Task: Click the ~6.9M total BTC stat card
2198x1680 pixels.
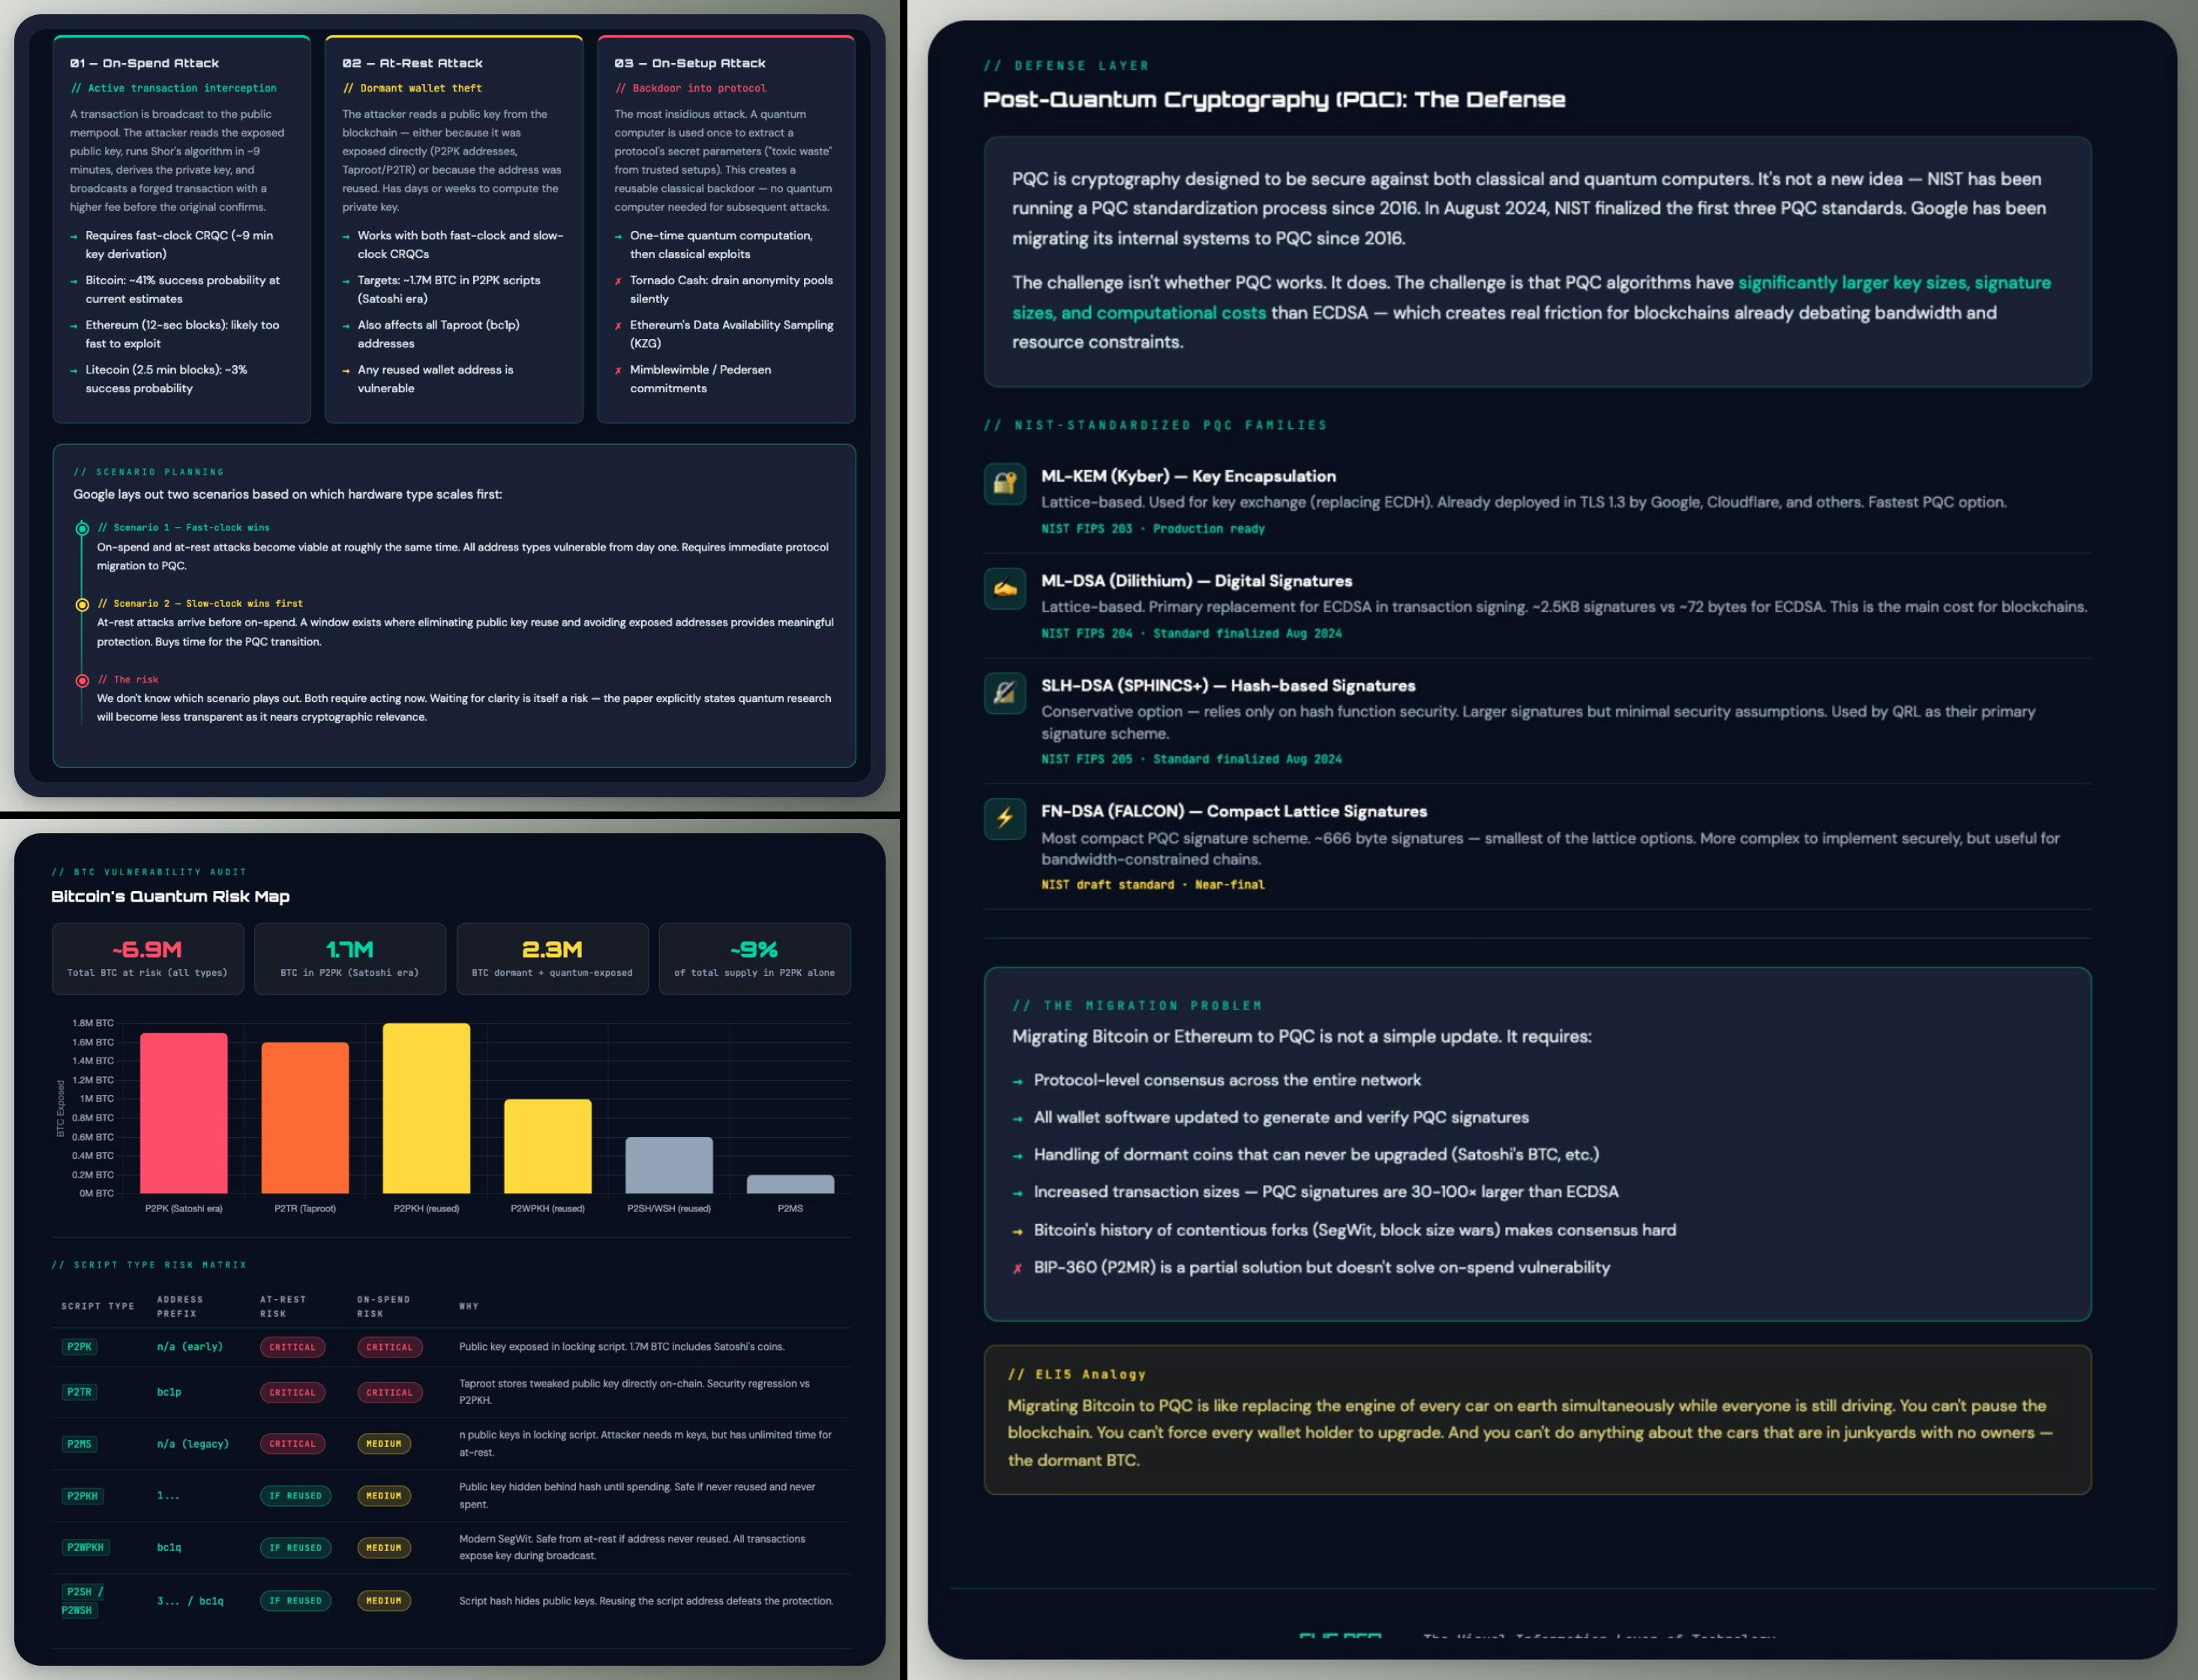Action: [147, 958]
